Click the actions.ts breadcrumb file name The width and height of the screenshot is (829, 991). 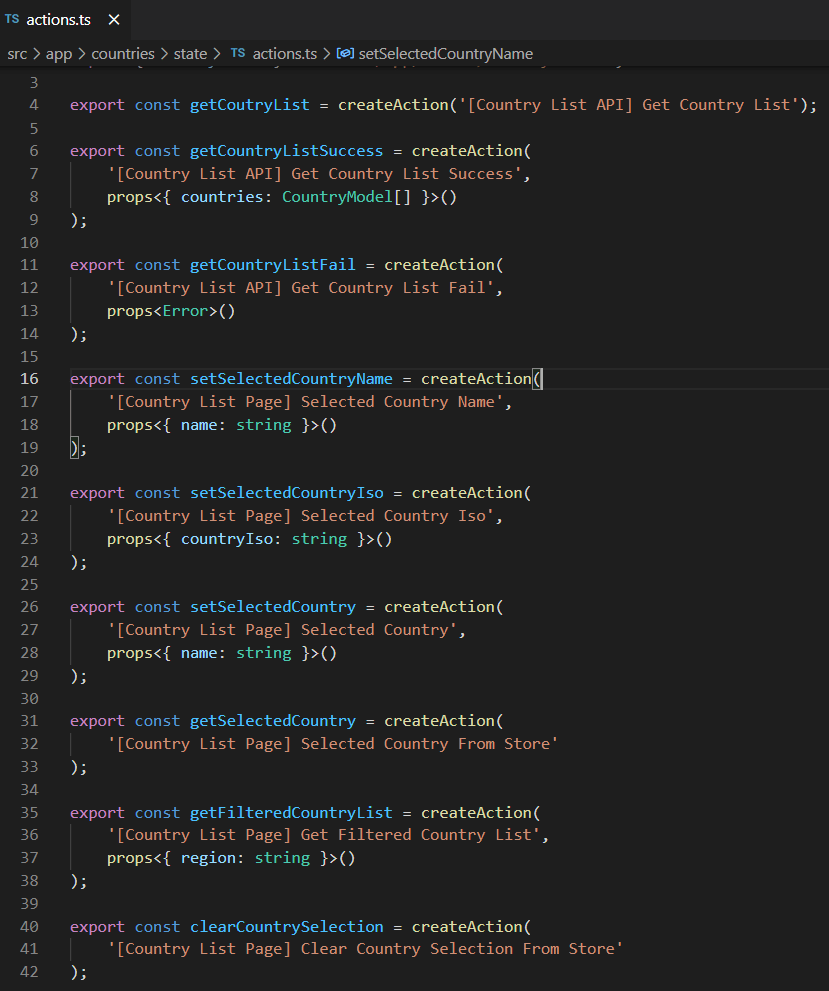point(286,53)
